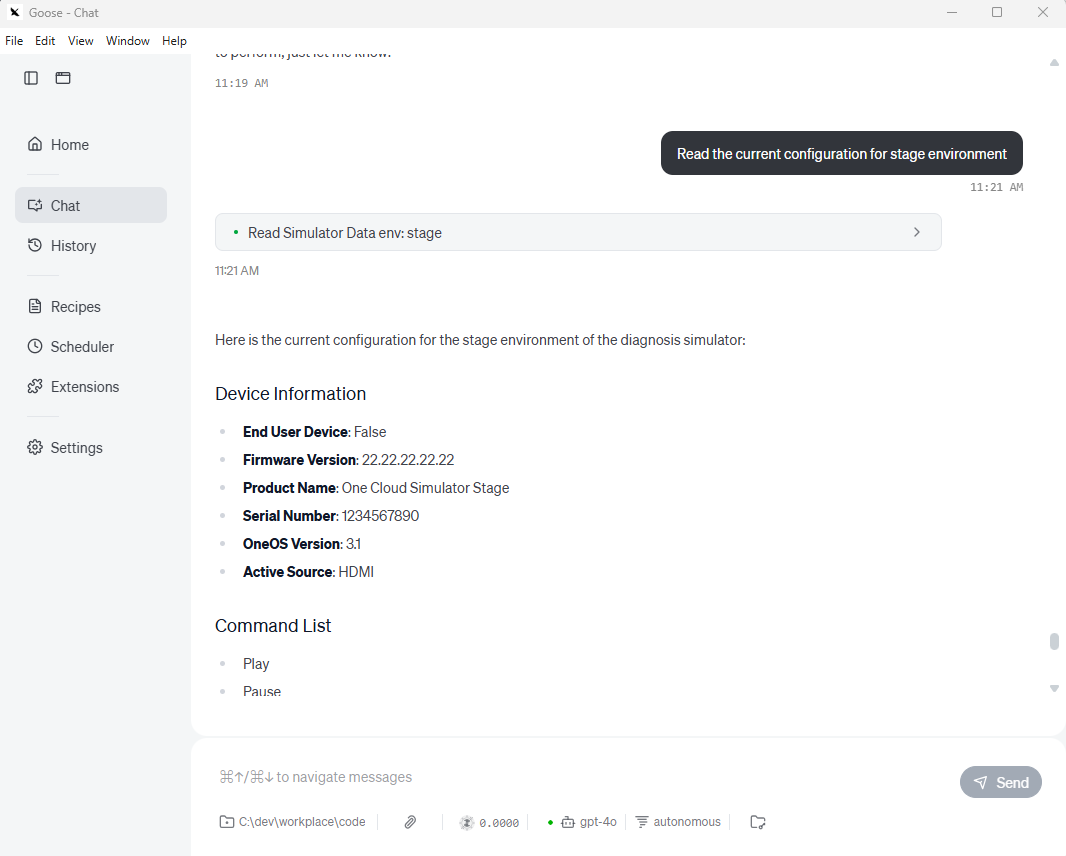The height and width of the screenshot is (856, 1066).
Task: Toggle the sidebar panel icon
Action: (30, 77)
